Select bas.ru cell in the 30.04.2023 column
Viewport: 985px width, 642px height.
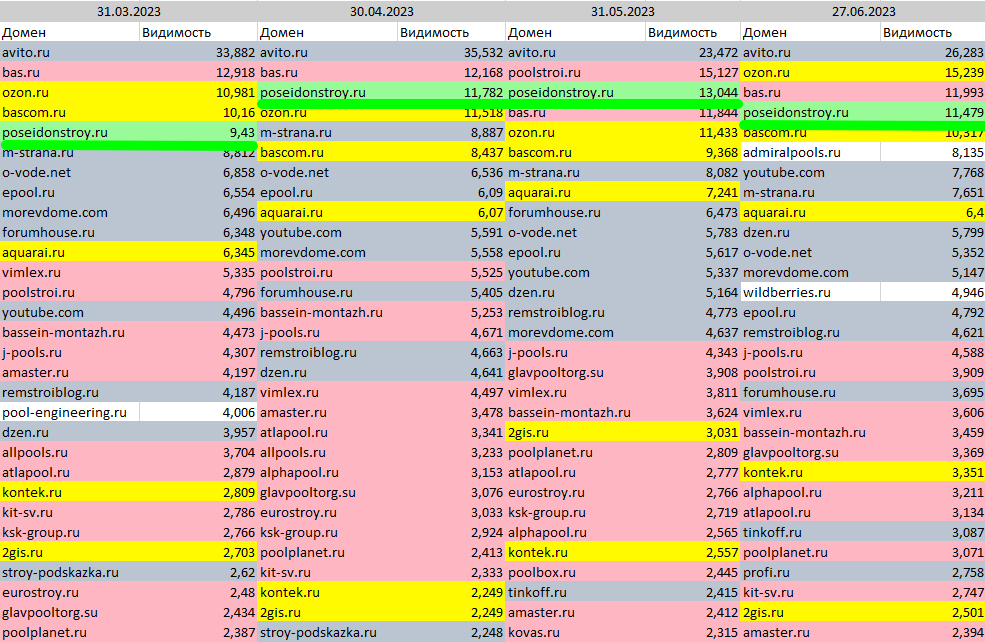[327, 72]
